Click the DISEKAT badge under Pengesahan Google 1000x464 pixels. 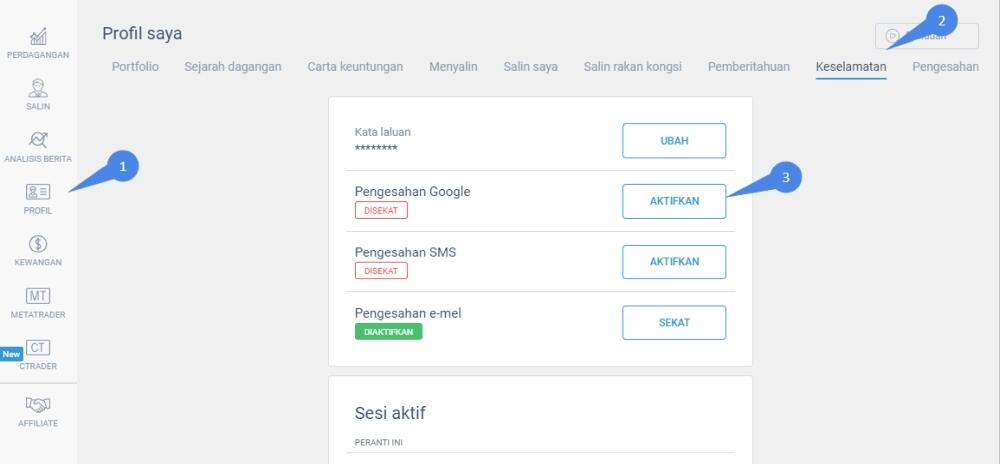point(381,210)
